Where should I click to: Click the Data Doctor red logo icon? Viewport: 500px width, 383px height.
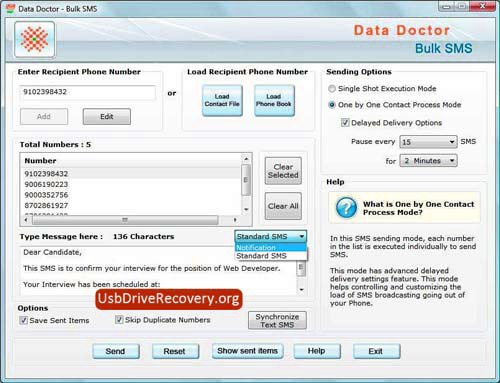tap(35, 39)
